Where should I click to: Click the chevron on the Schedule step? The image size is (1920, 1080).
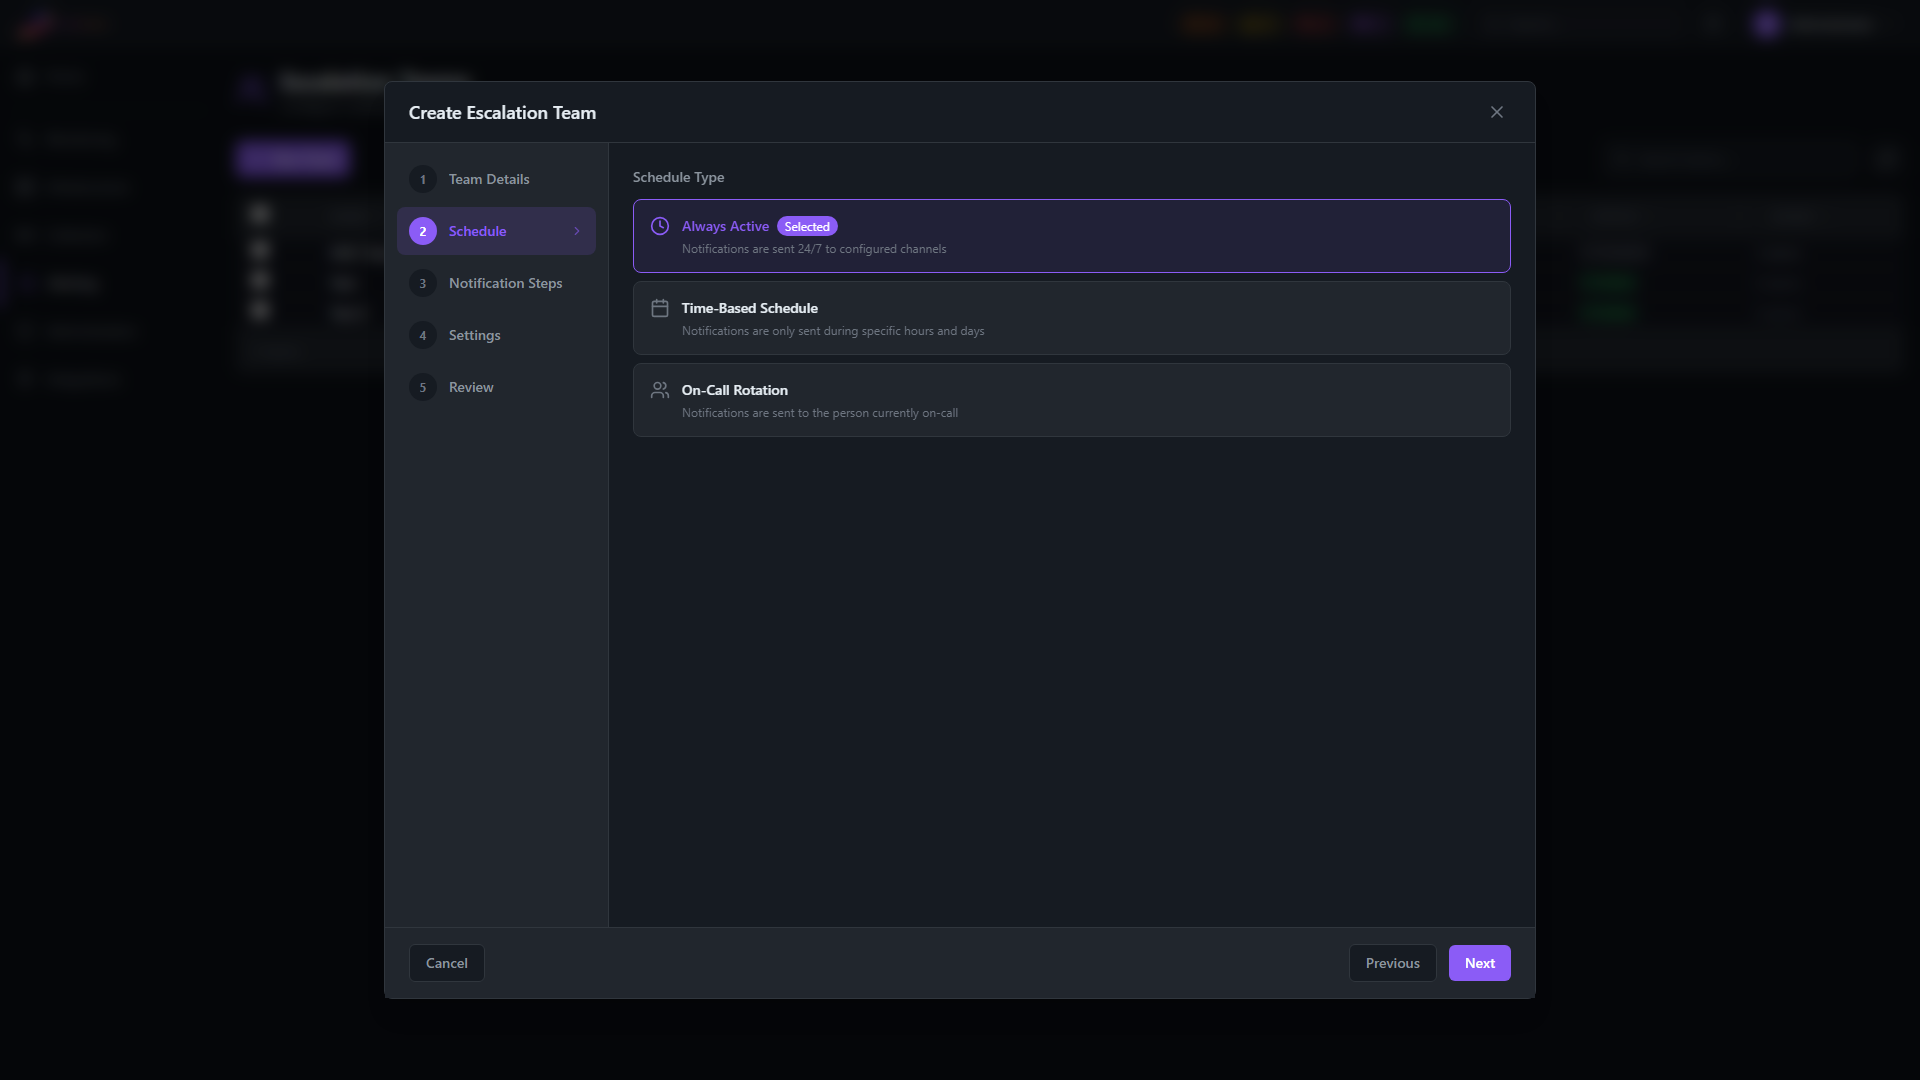click(x=577, y=231)
